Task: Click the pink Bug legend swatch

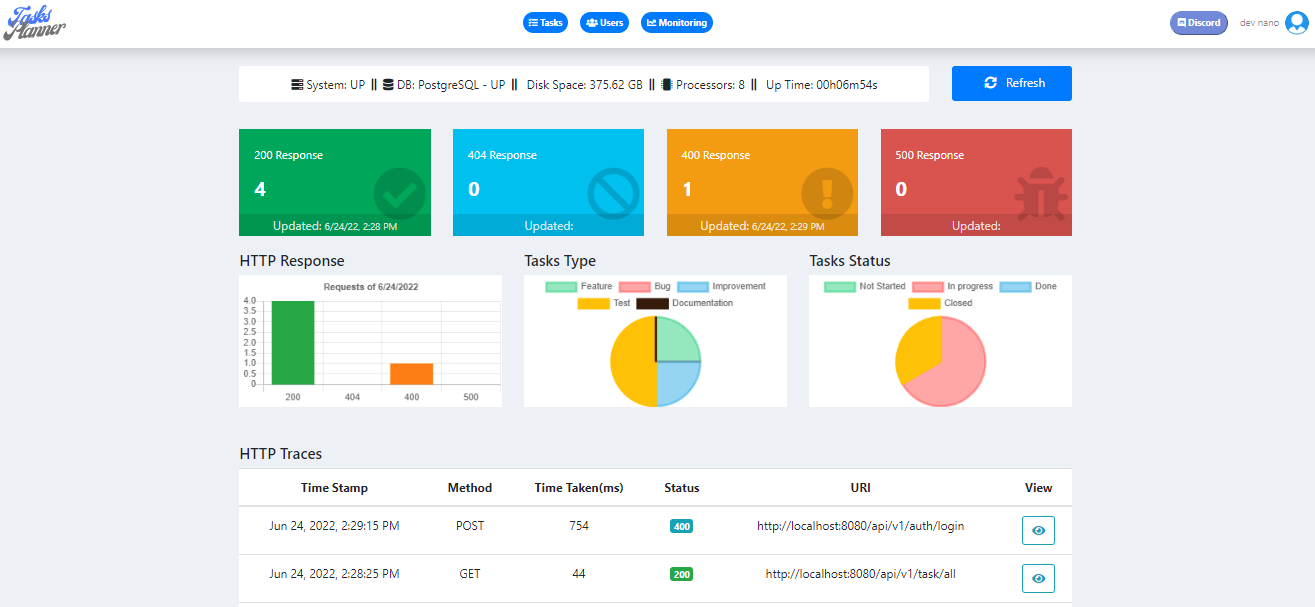Action: click(x=634, y=286)
